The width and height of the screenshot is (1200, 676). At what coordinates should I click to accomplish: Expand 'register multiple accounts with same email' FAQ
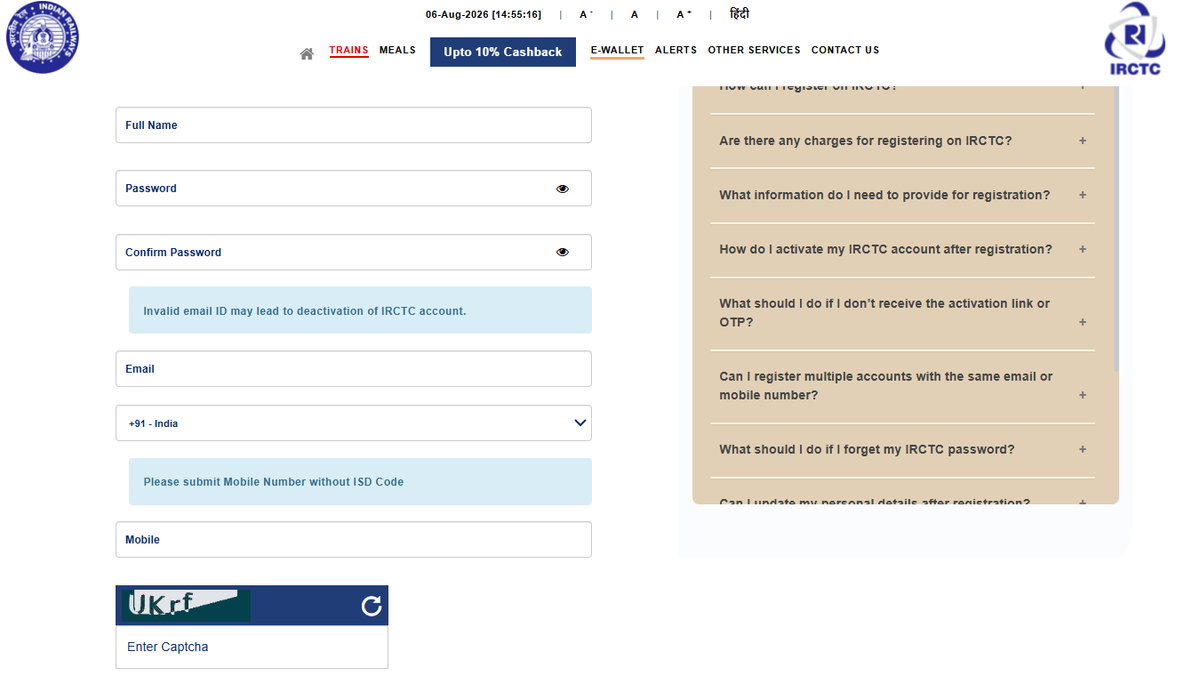pos(902,386)
